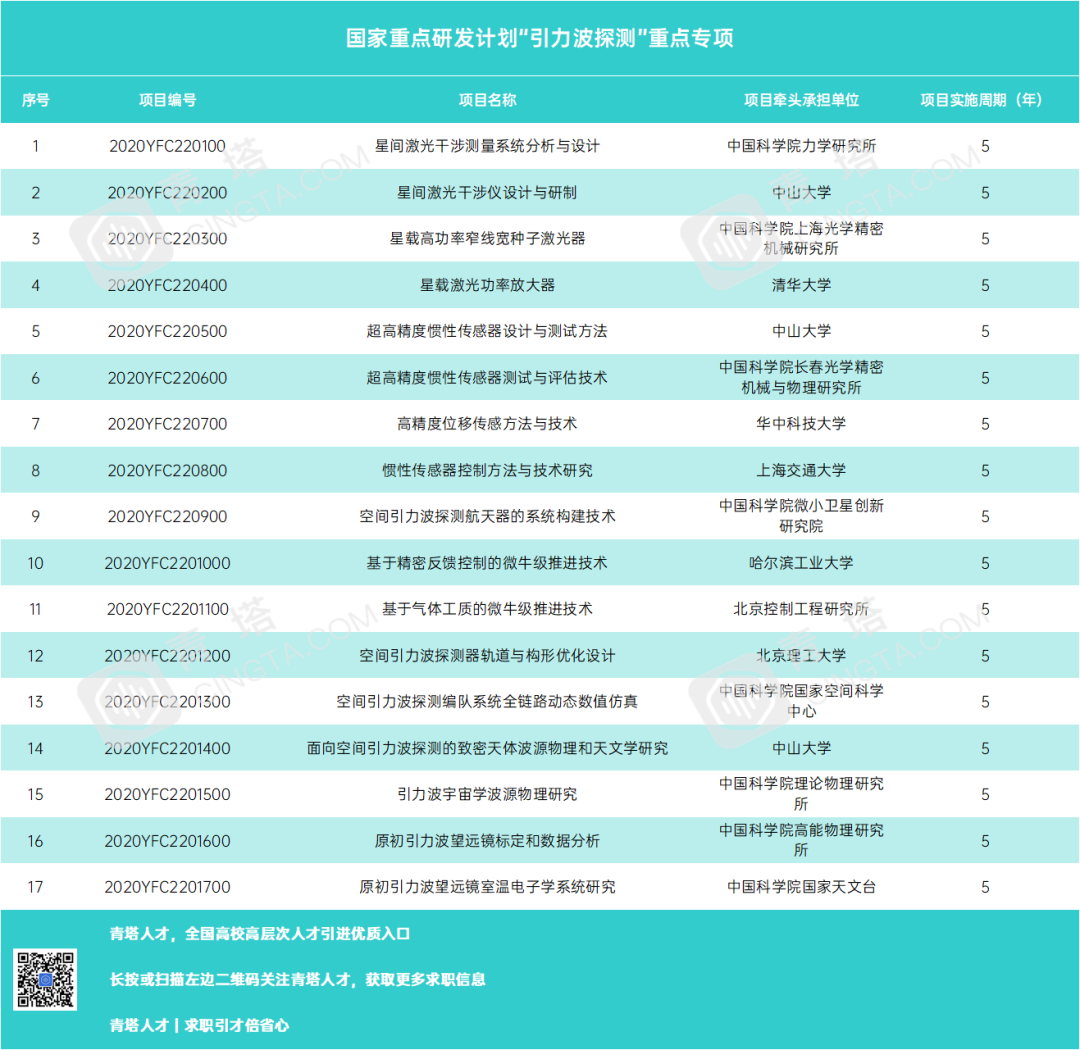Click lead unit "北京控制工程研究所"
The height and width of the screenshot is (1050, 1080).
point(801,609)
